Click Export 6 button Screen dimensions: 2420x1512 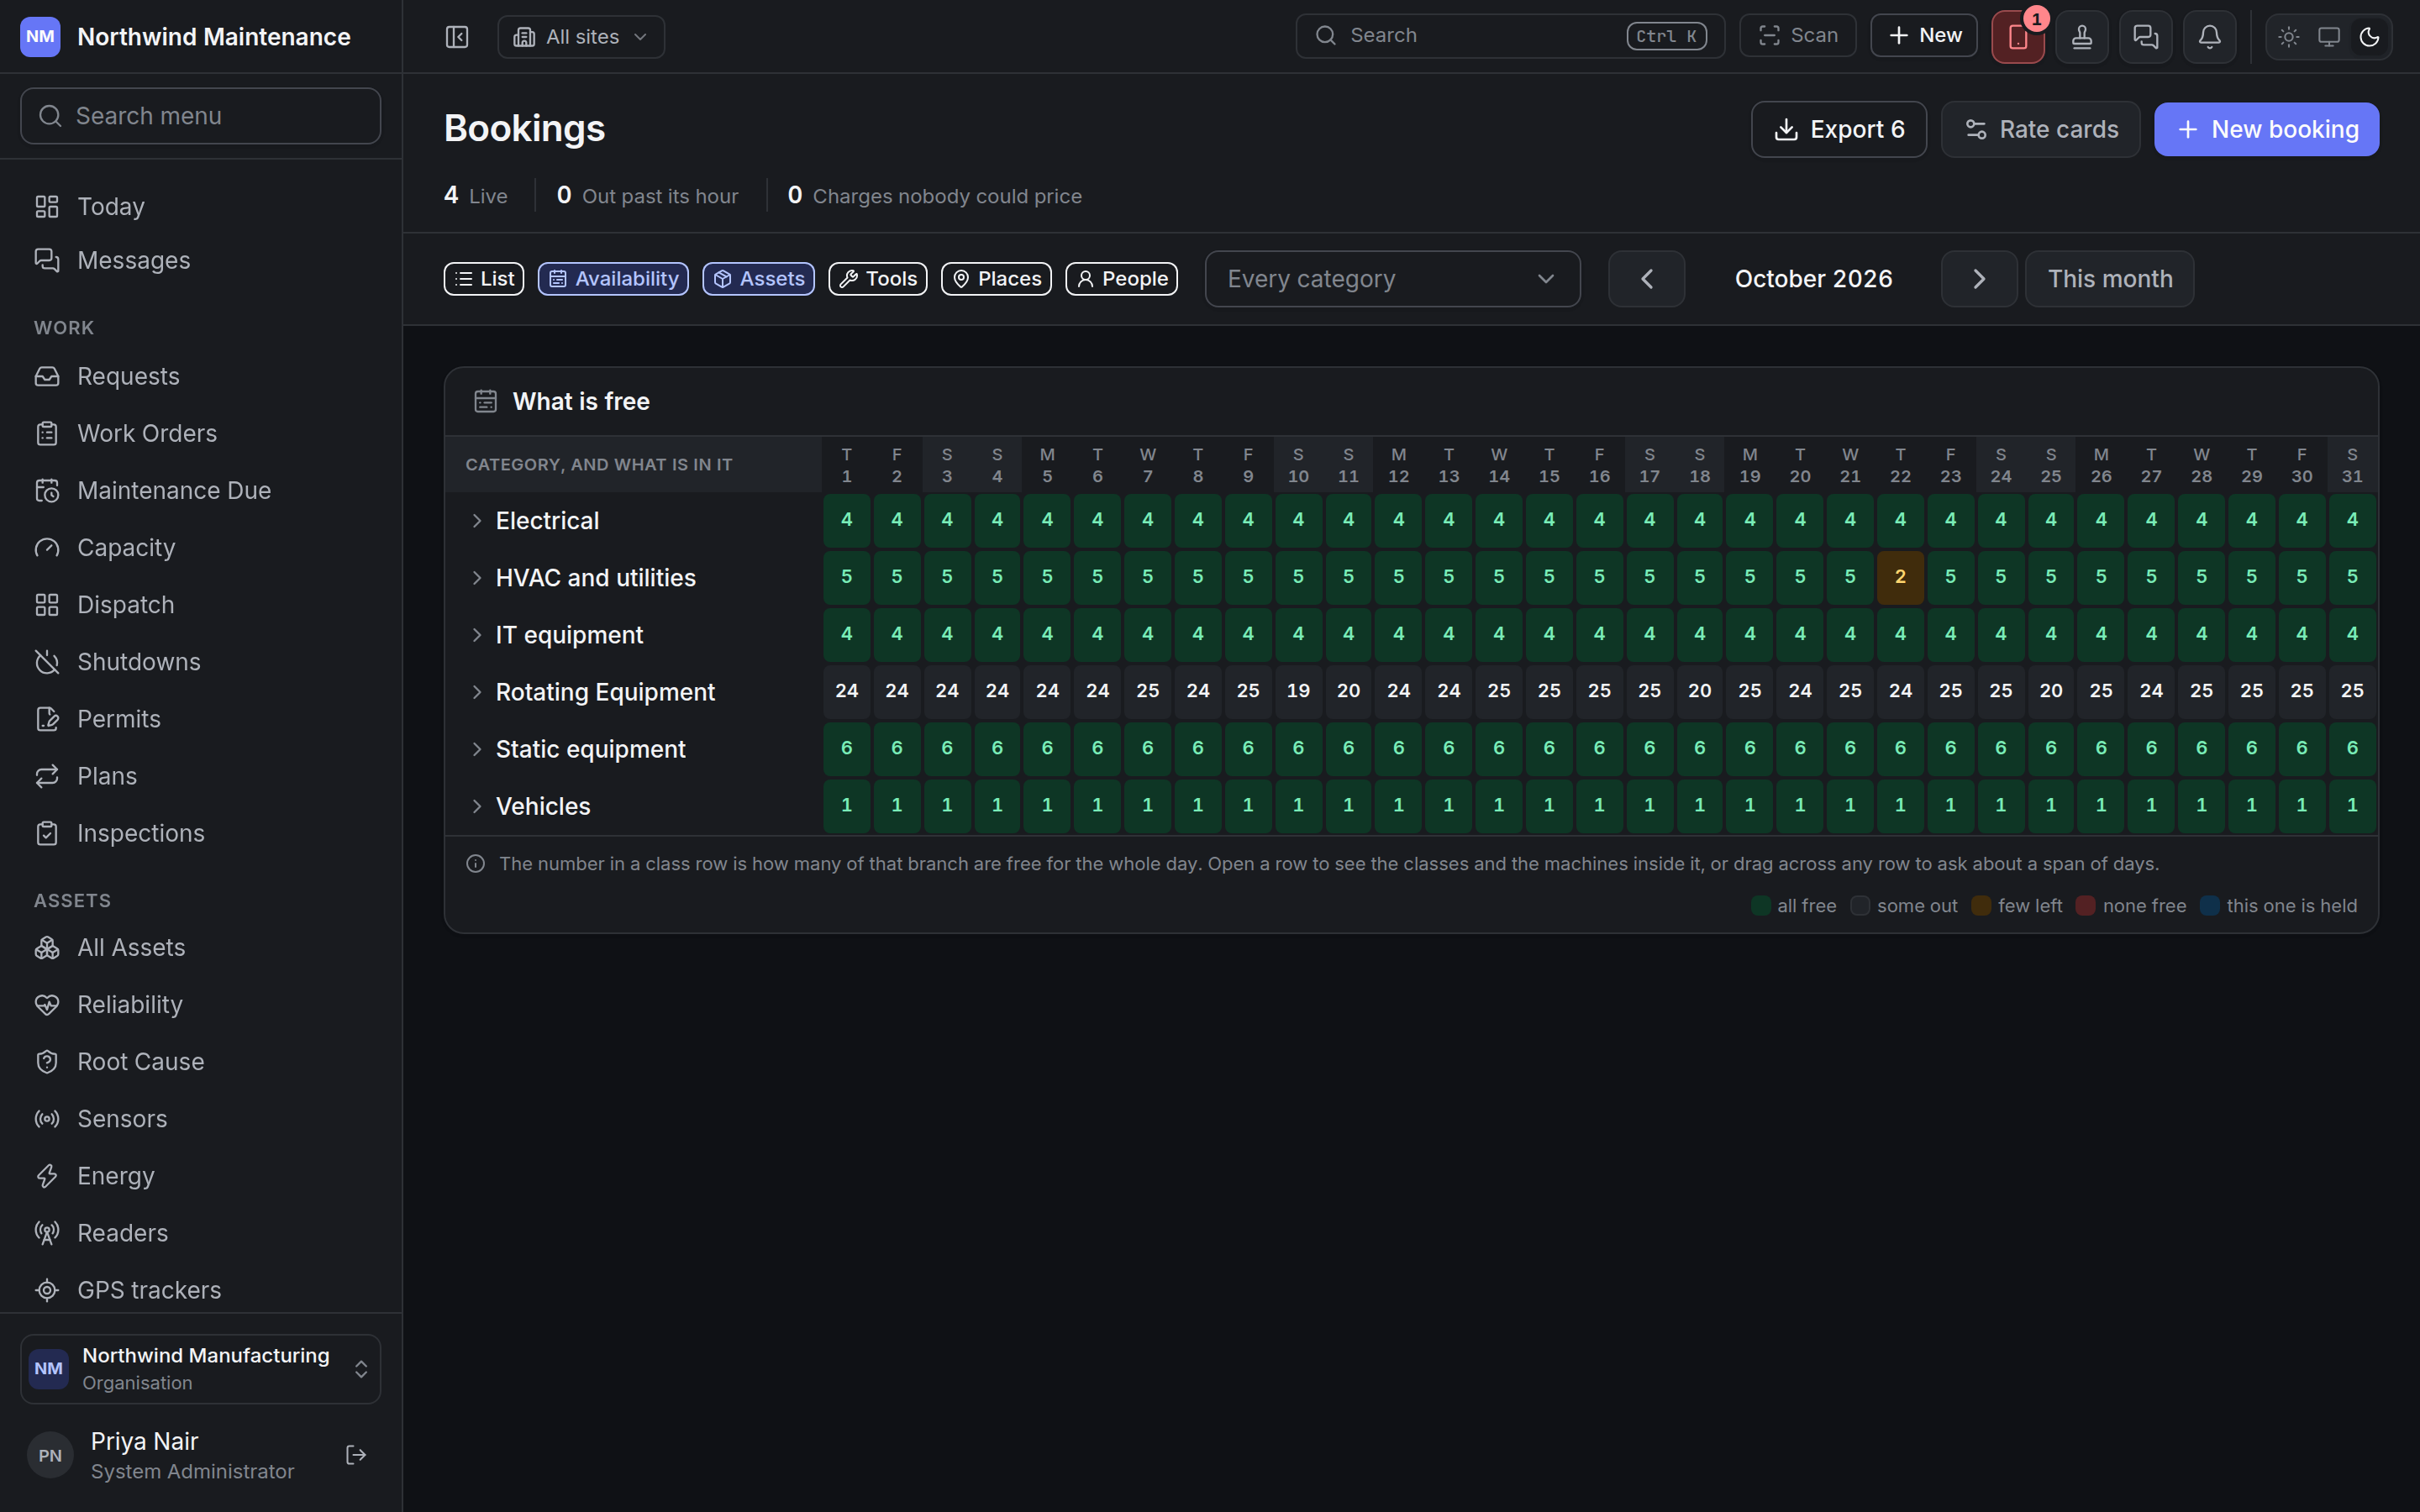pos(1838,129)
